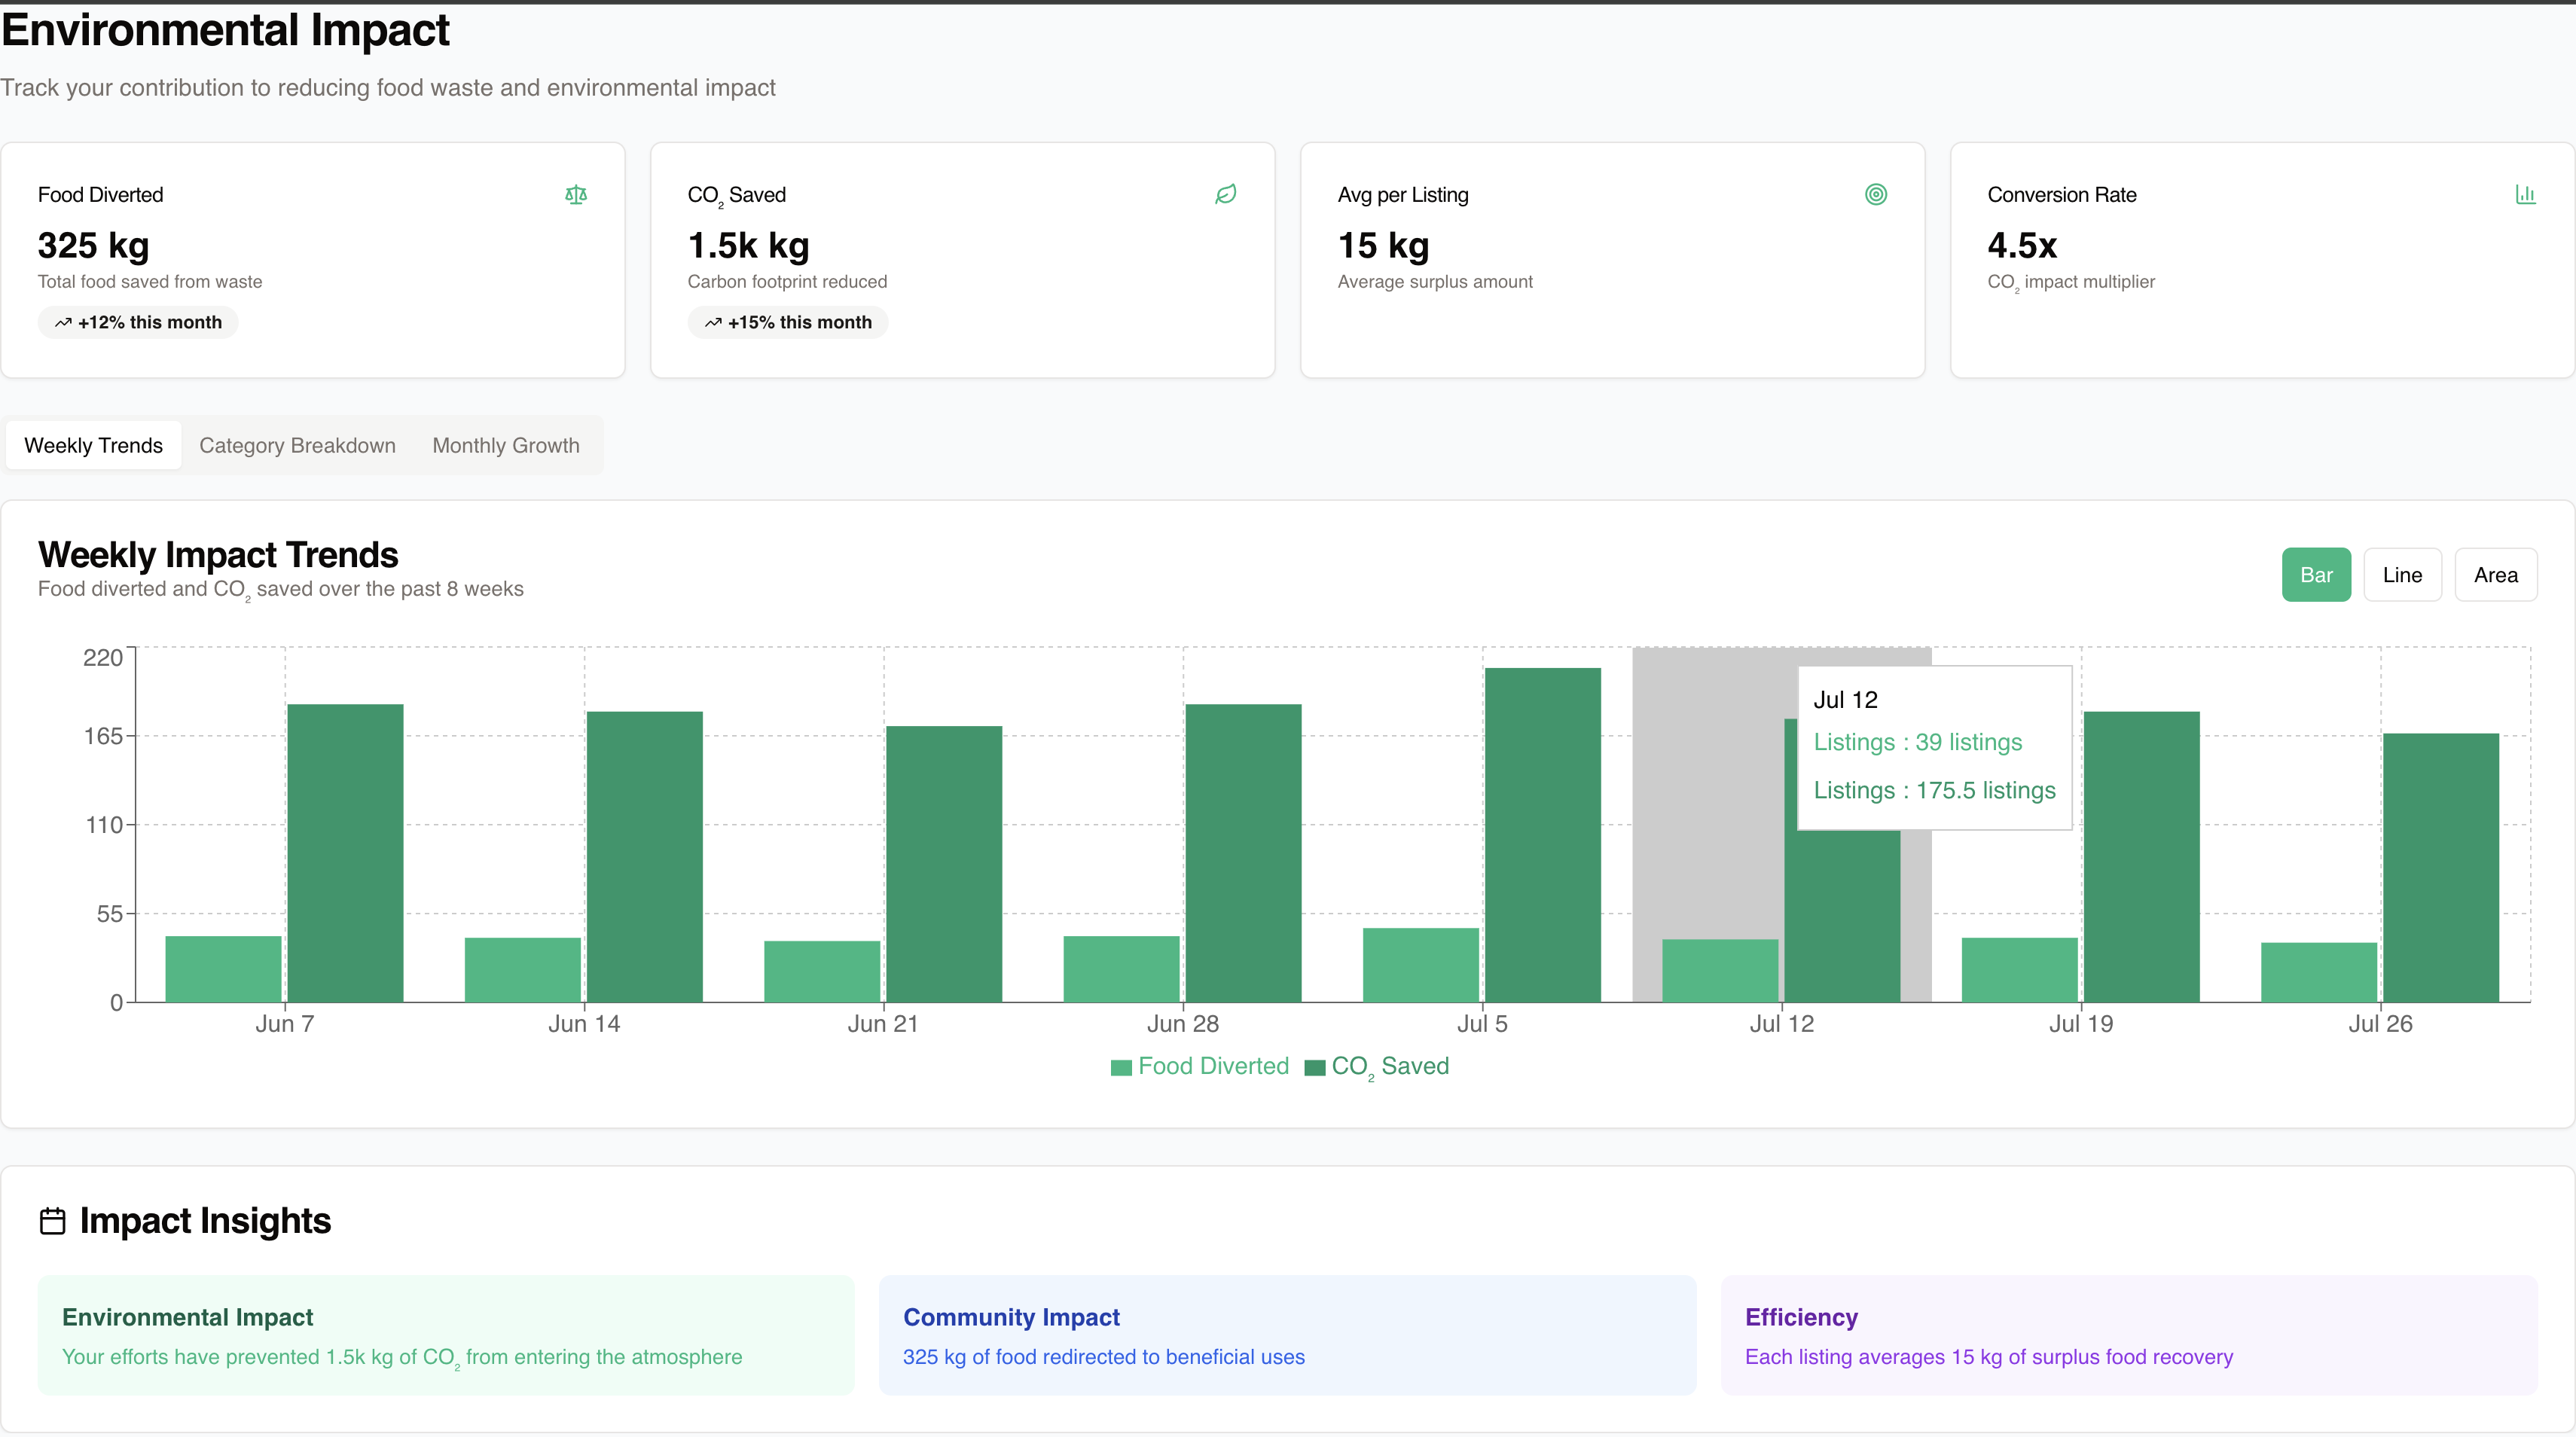Image resolution: width=2576 pixels, height=1437 pixels.
Task: Click the target icon on Avg per Listing card
Action: pos(1875,194)
